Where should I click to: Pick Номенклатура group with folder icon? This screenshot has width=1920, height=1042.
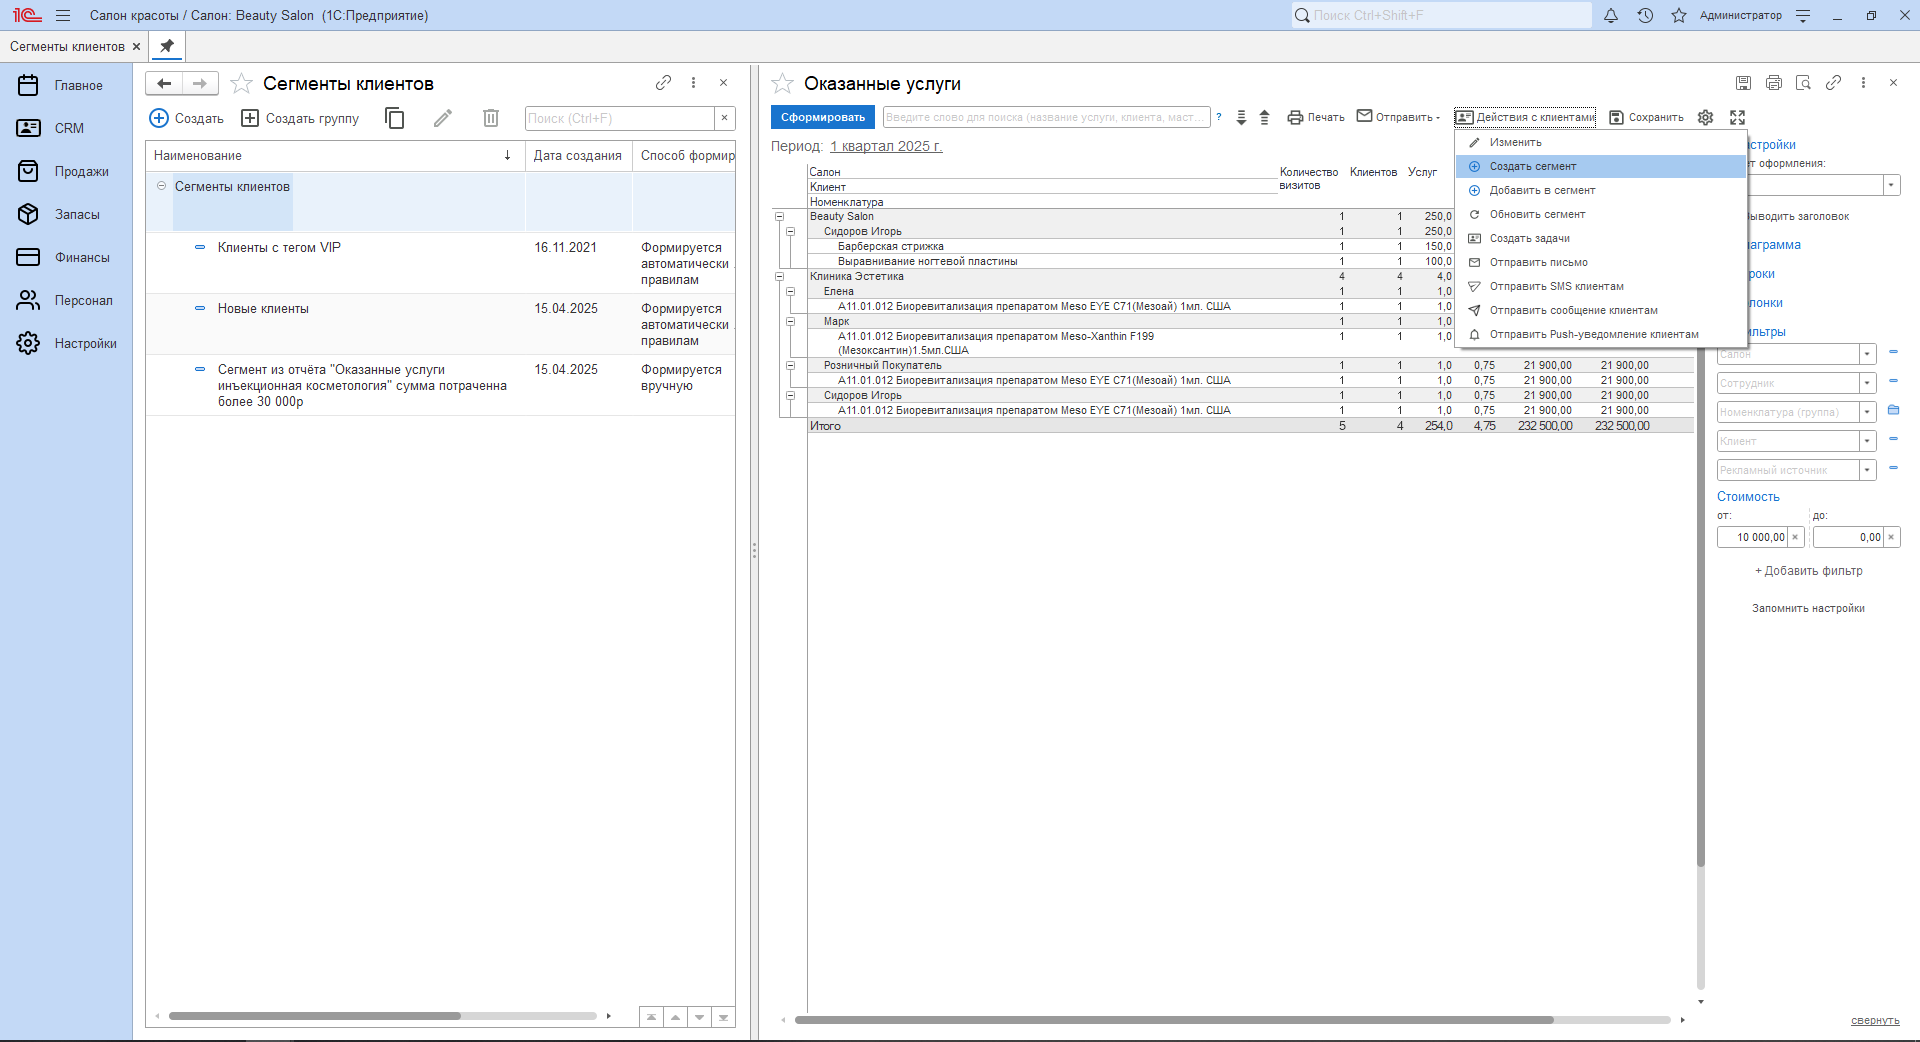click(x=1893, y=411)
